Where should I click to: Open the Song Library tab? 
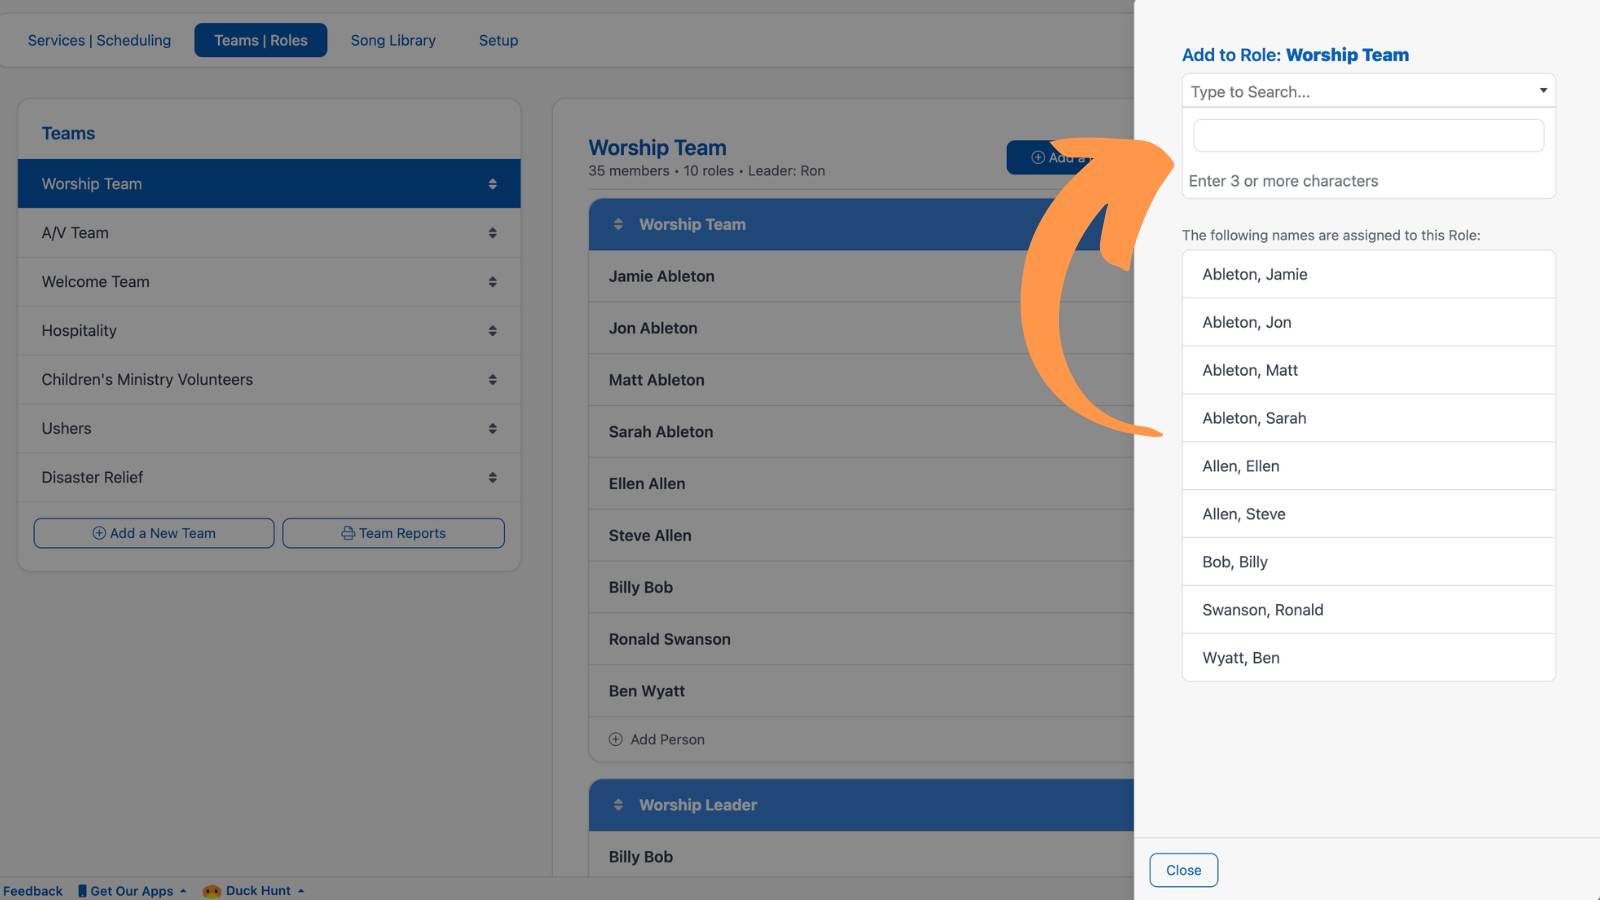[393, 40]
